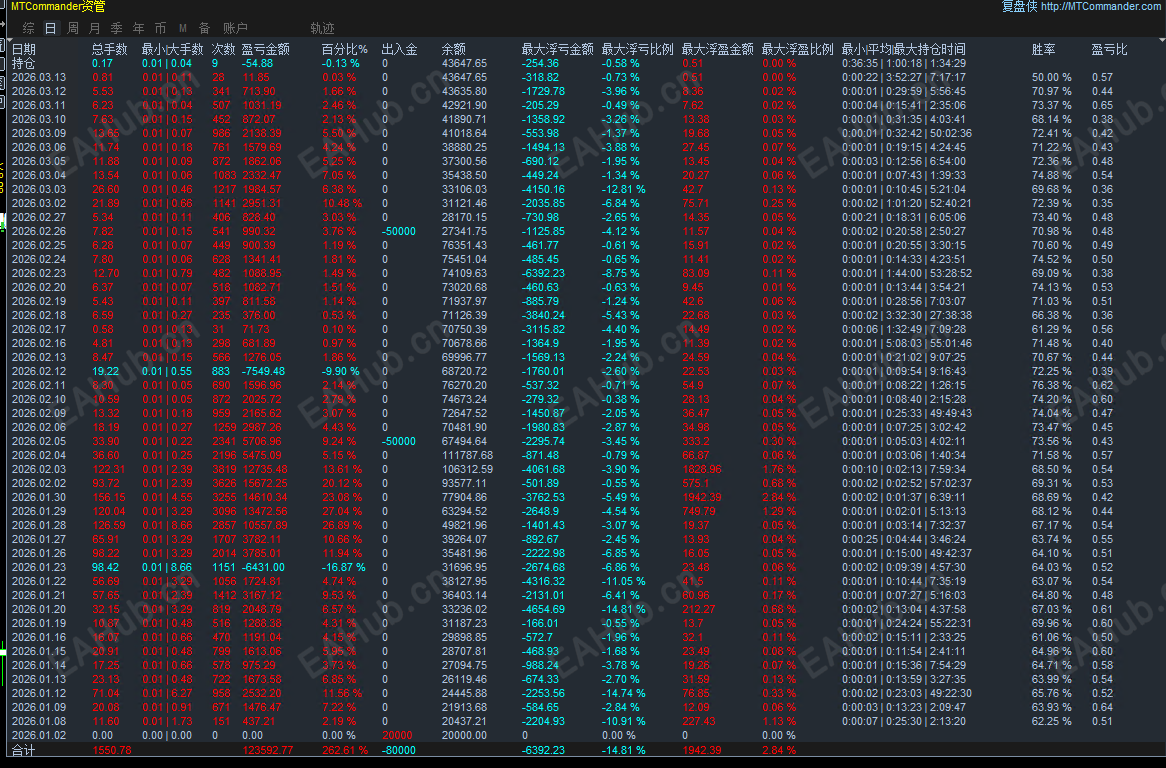Switch to the 季 quarterly tab
The image size is (1166, 768).
coord(117,28)
